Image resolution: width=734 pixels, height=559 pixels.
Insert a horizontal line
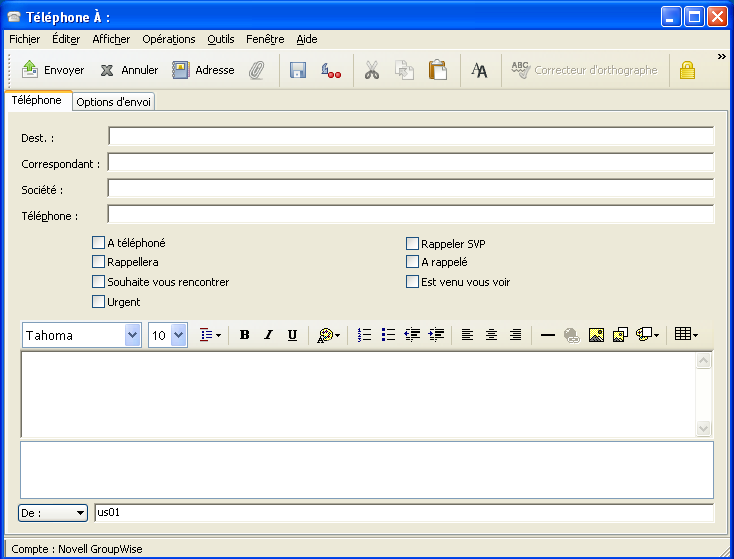547,335
